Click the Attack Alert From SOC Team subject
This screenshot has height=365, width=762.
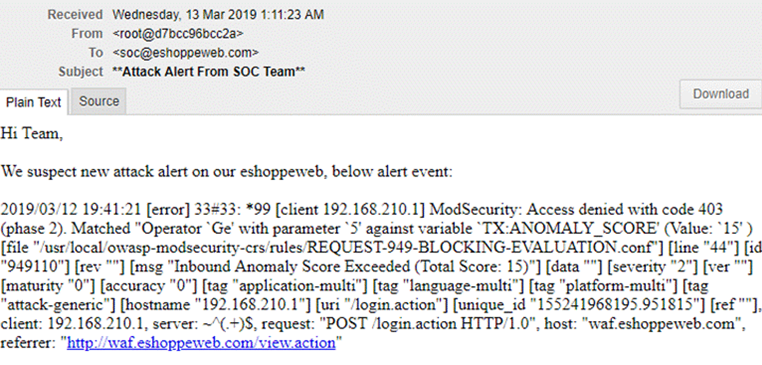click(x=209, y=71)
